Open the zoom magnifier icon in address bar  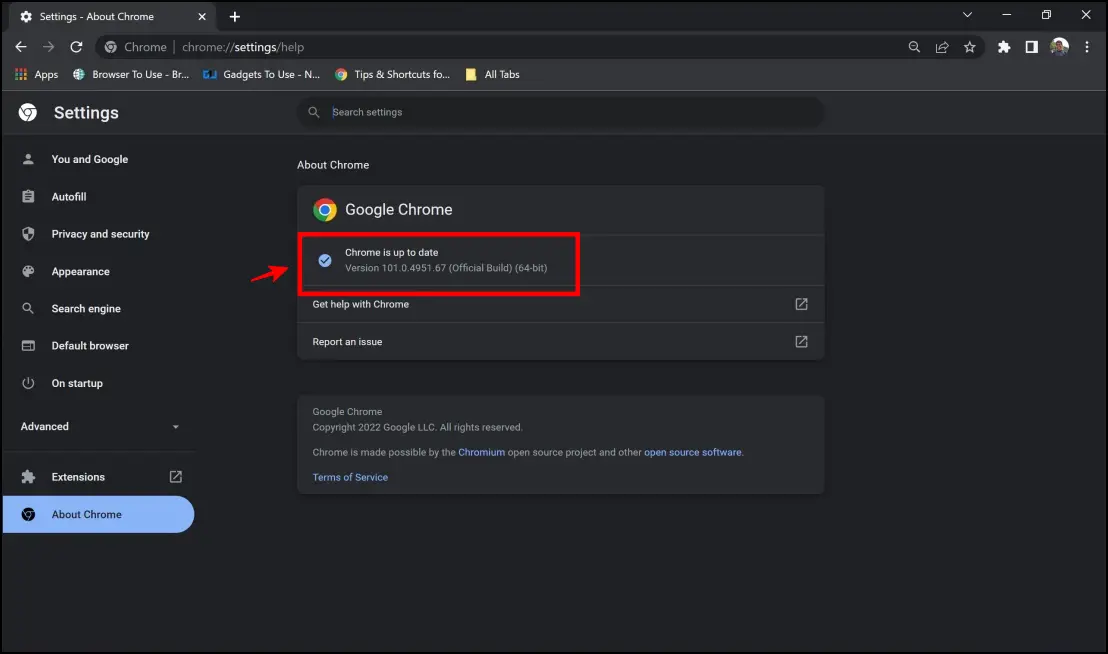tap(914, 47)
